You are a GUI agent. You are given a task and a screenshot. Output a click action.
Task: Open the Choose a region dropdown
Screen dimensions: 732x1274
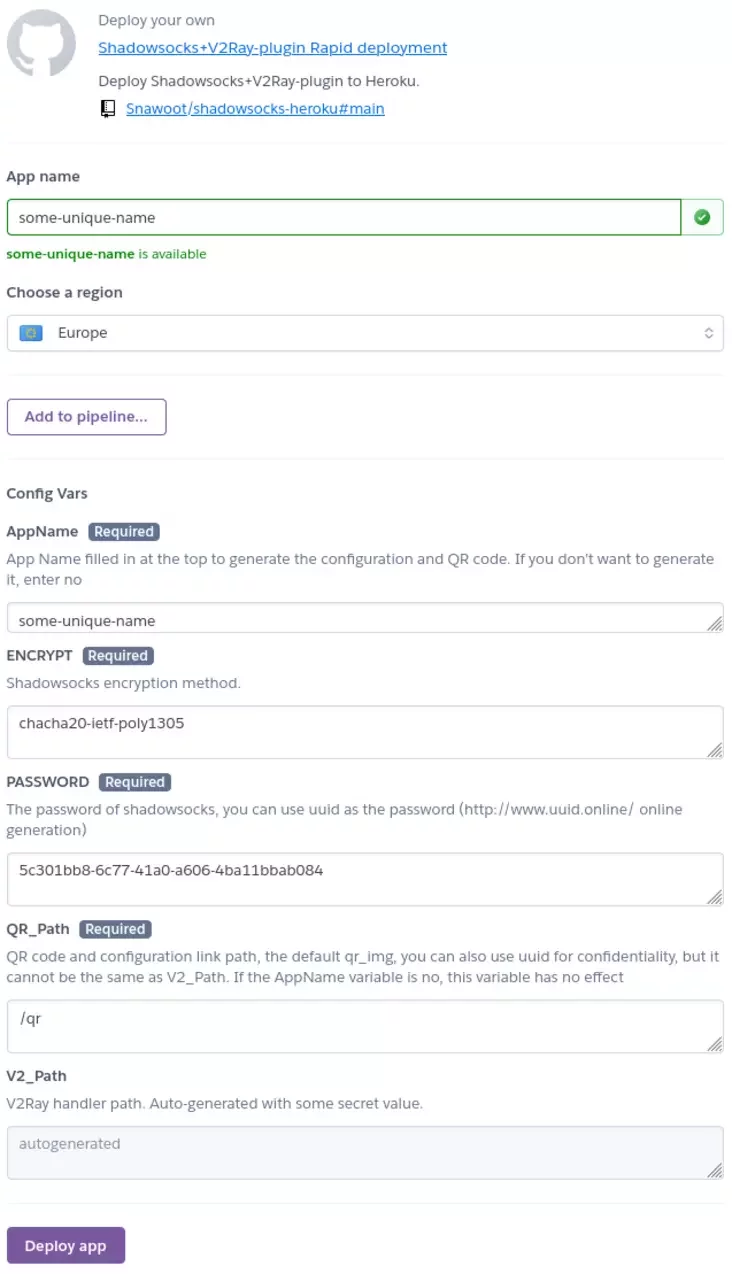[x=365, y=333]
